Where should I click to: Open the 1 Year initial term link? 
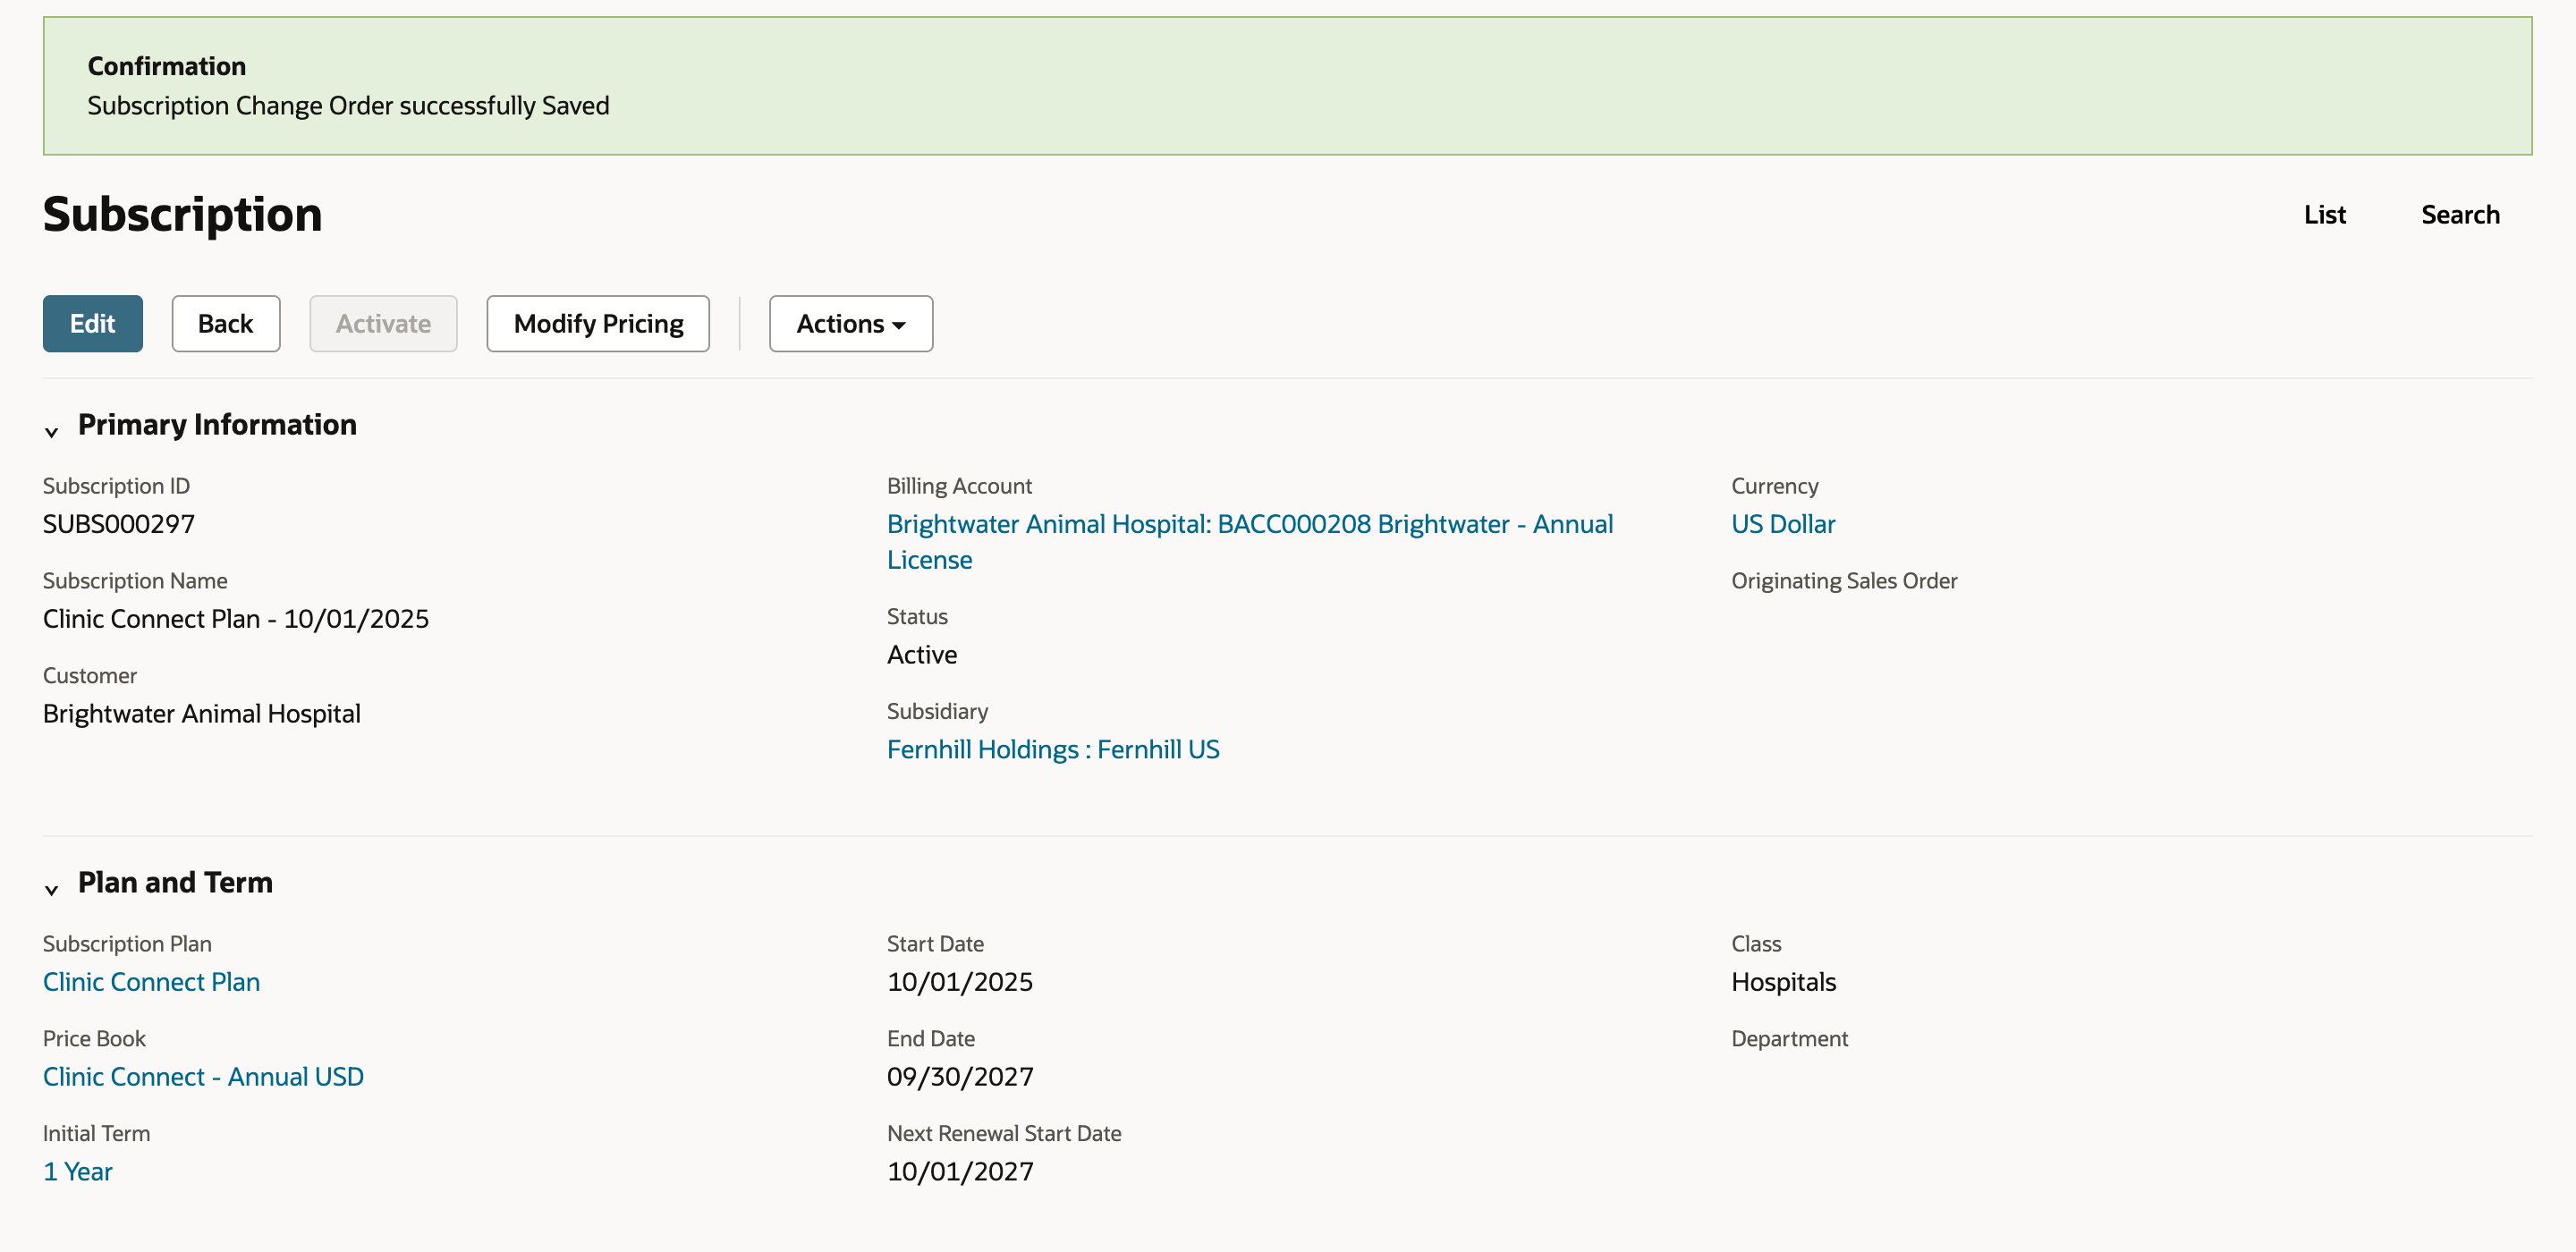point(77,1171)
